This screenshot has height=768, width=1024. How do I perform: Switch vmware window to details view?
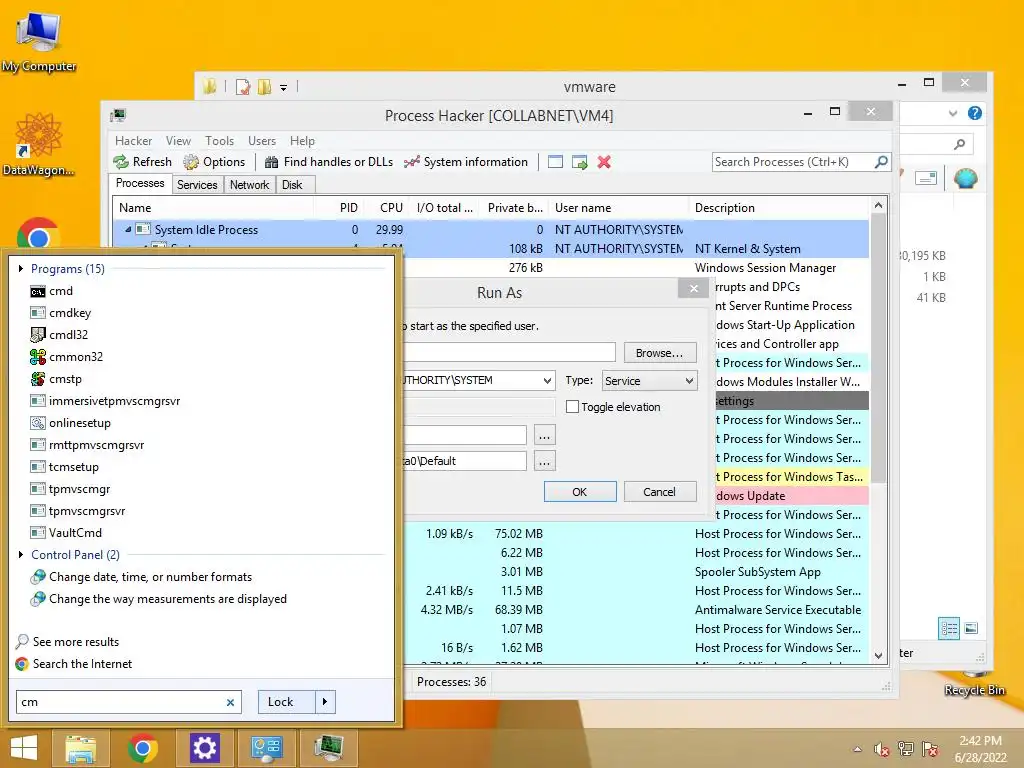[949, 628]
